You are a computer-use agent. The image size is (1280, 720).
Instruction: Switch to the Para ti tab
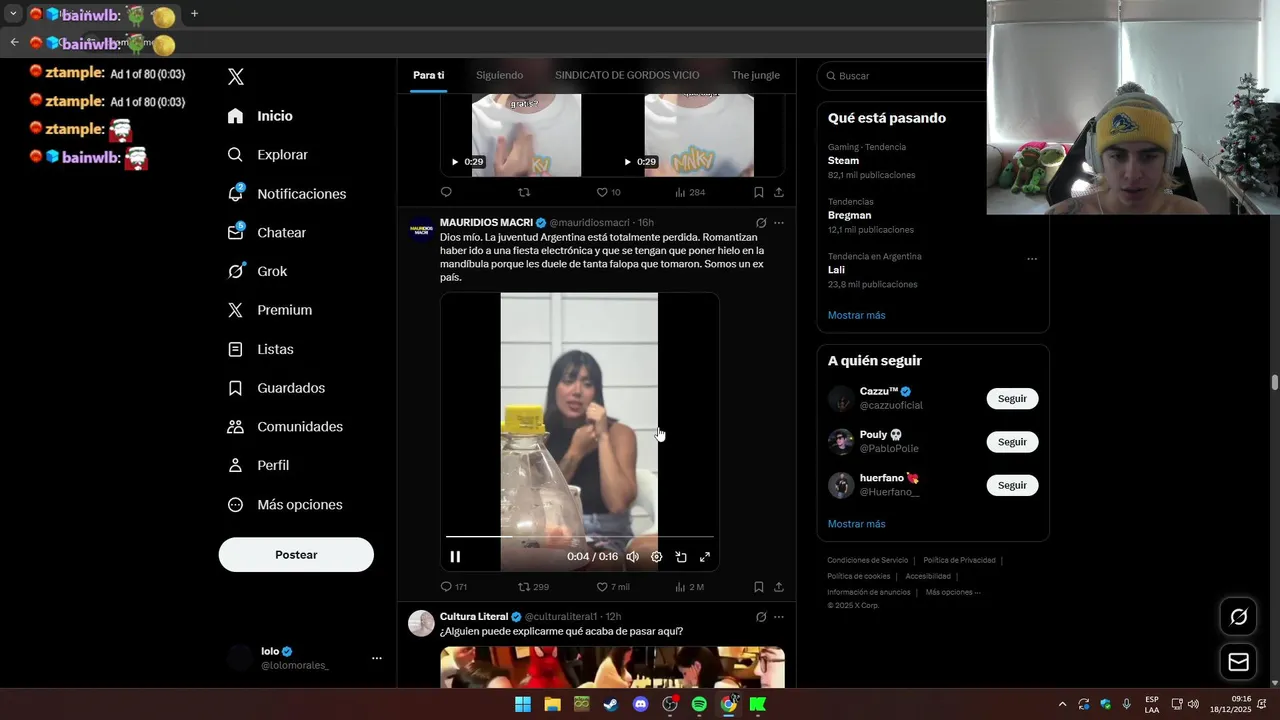point(429,76)
